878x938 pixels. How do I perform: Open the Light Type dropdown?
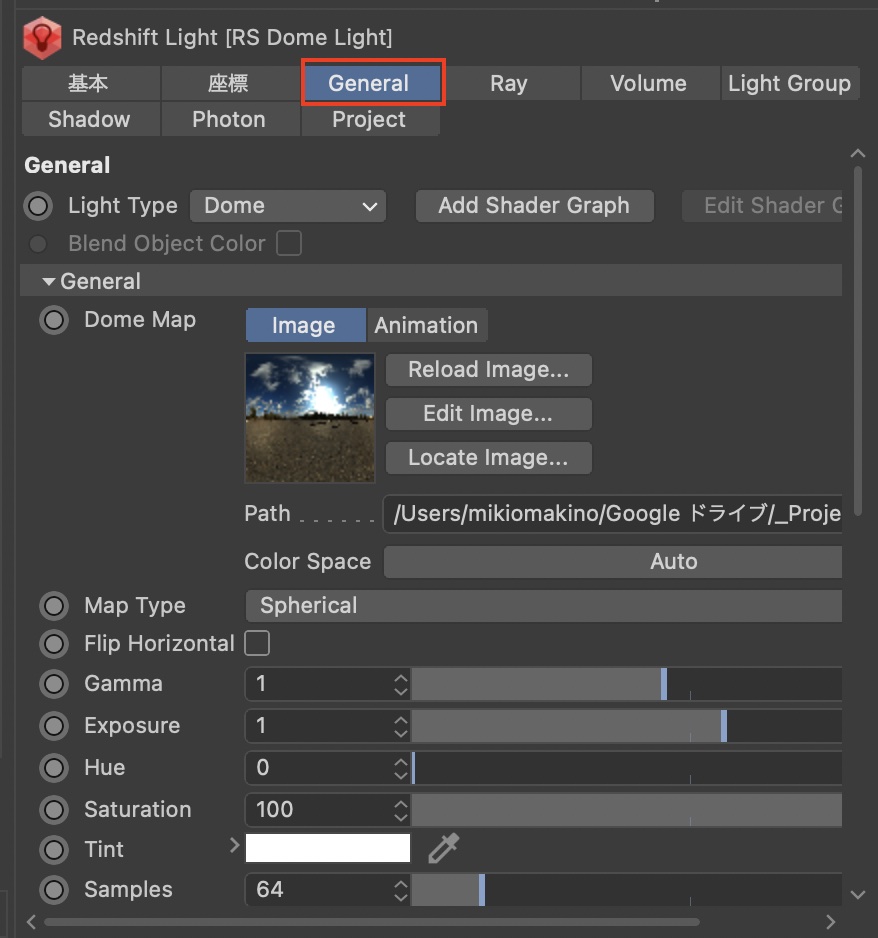click(288, 206)
